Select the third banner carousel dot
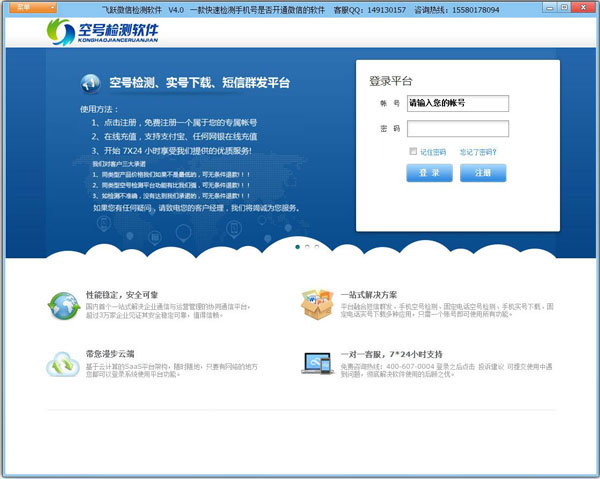The width and height of the screenshot is (600, 479). tap(317, 245)
